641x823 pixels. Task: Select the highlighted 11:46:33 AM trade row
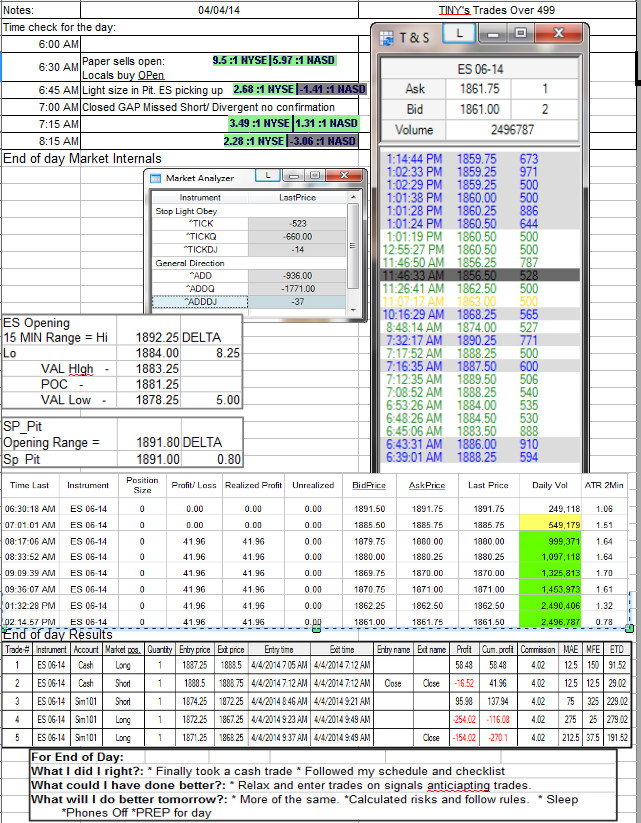point(480,276)
